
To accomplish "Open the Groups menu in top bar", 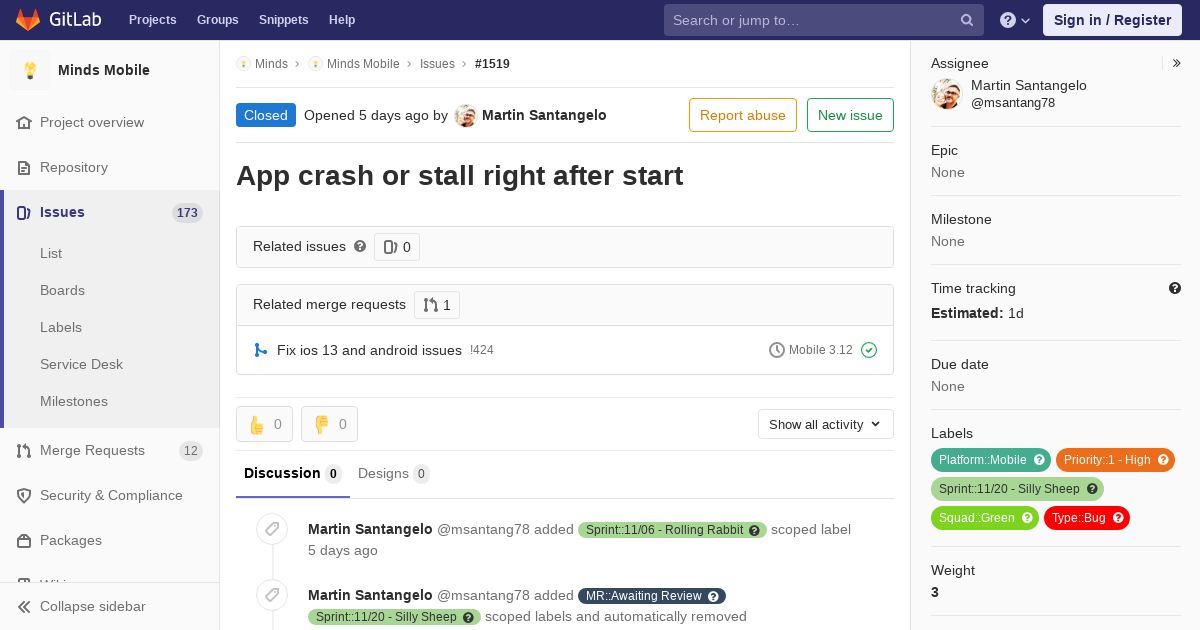I will pos(218,20).
